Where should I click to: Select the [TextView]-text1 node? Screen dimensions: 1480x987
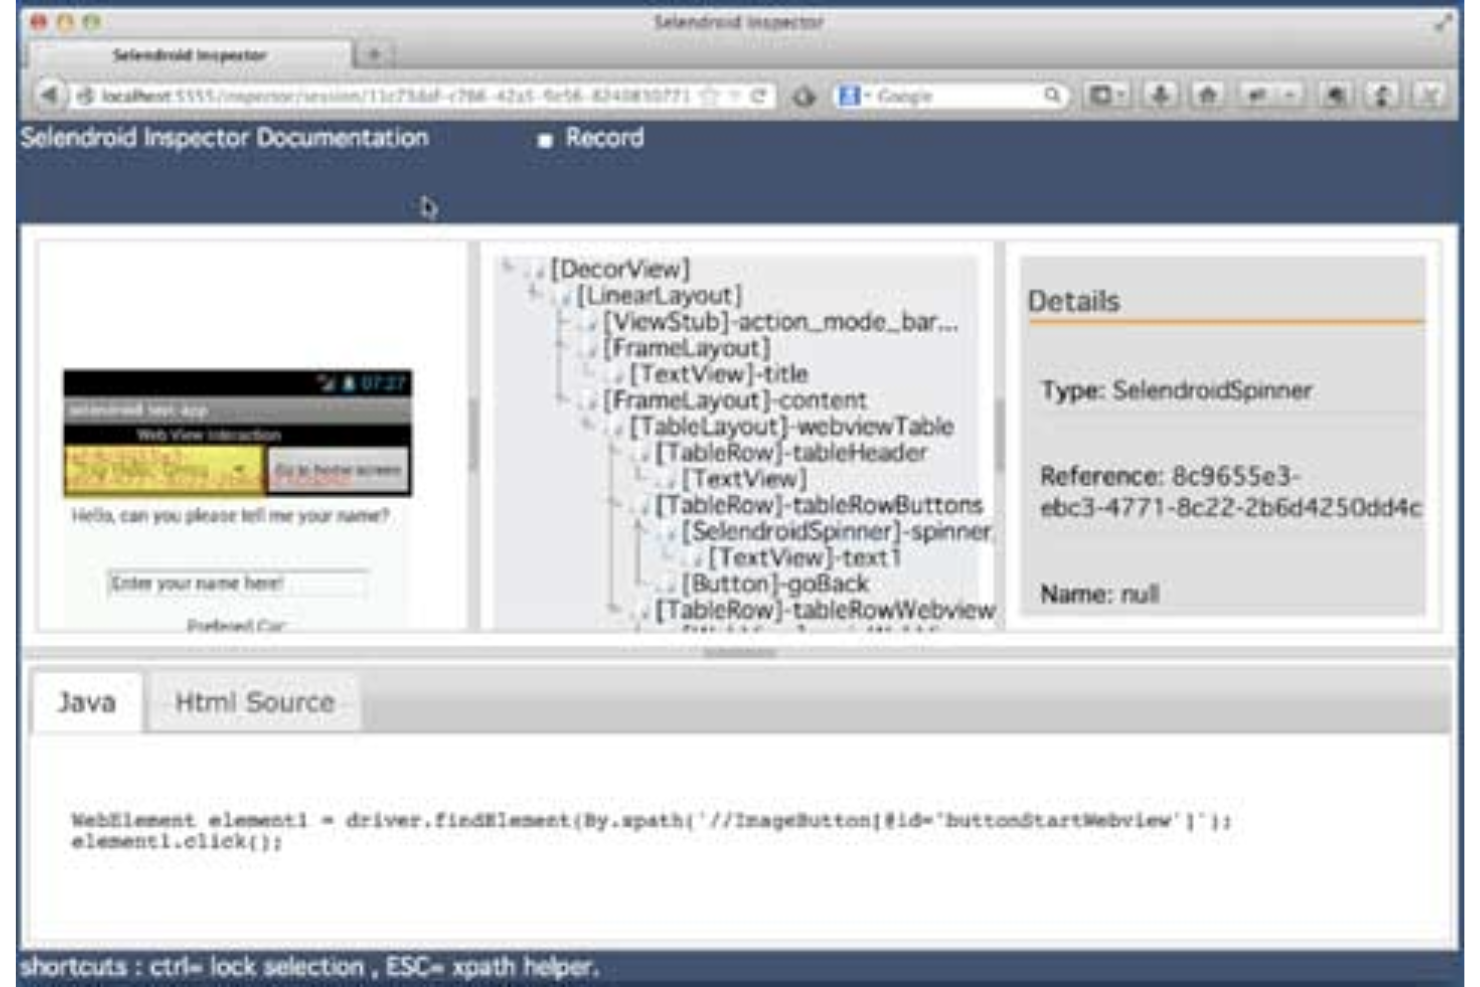[x=804, y=557]
